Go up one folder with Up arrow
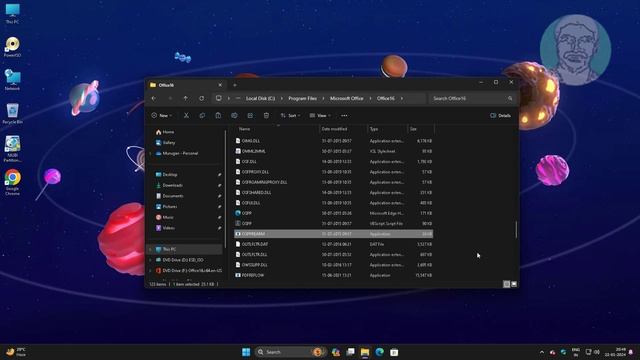Screen dimensions: 640x360 tap(186, 98)
